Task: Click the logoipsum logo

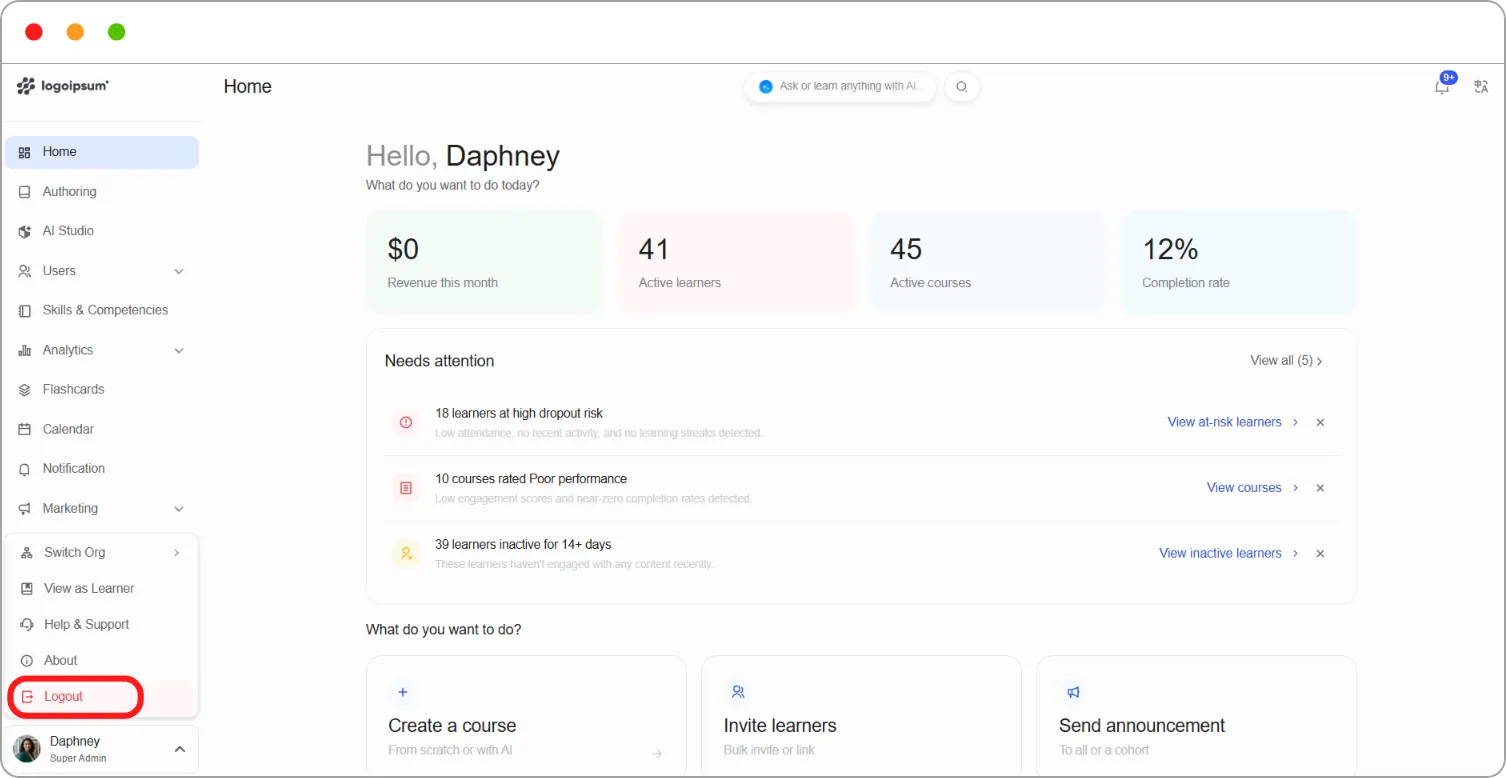Action: (x=63, y=86)
